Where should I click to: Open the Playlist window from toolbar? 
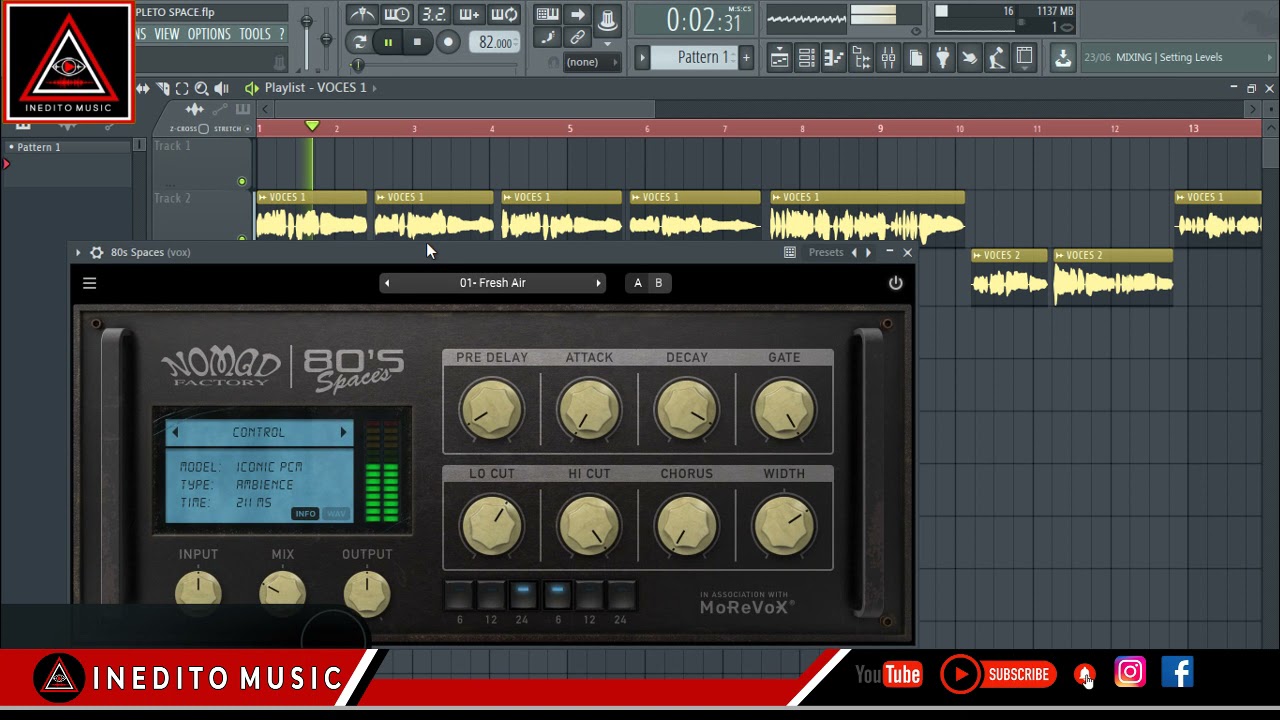pos(779,58)
